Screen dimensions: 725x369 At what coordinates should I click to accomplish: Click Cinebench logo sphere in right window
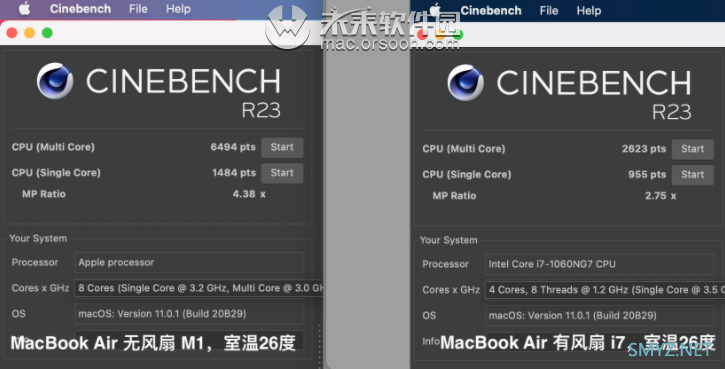click(x=466, y=83)
